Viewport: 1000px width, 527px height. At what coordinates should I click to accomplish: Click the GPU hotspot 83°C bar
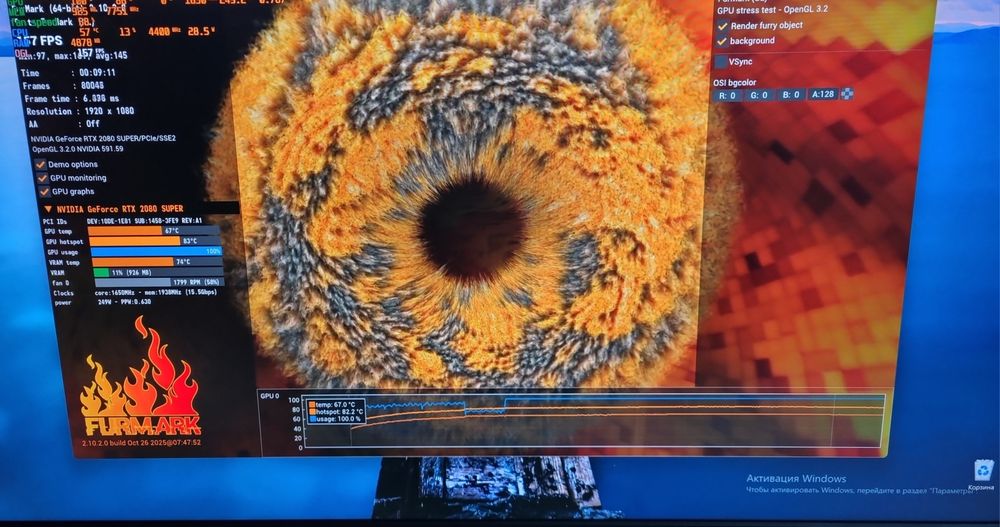[x=155, y=241]
